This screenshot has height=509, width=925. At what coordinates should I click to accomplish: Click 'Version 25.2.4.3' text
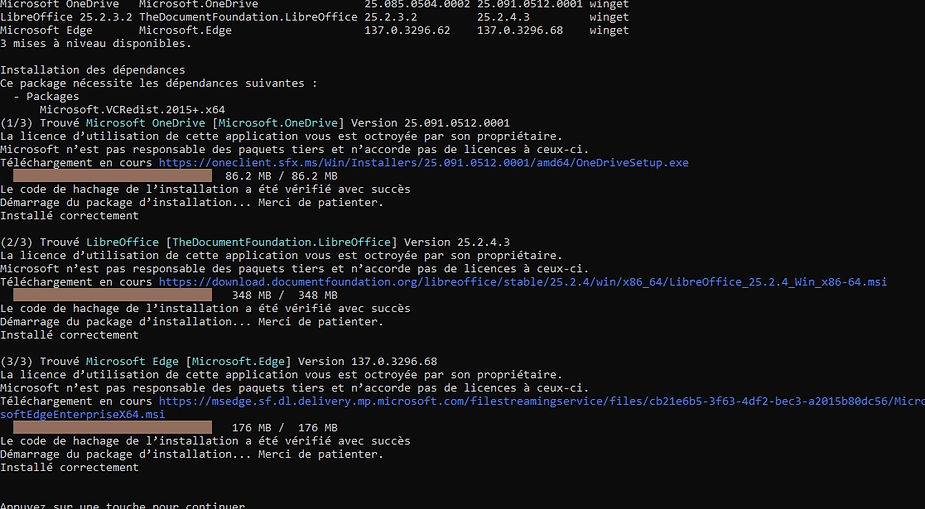point(457,242)
